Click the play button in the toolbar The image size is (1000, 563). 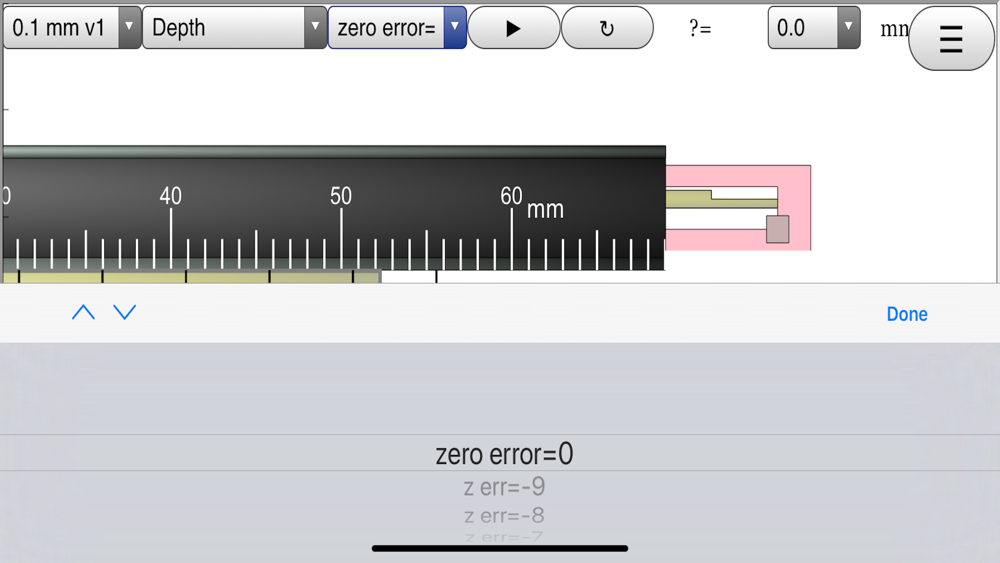click(x=513, y=28)
